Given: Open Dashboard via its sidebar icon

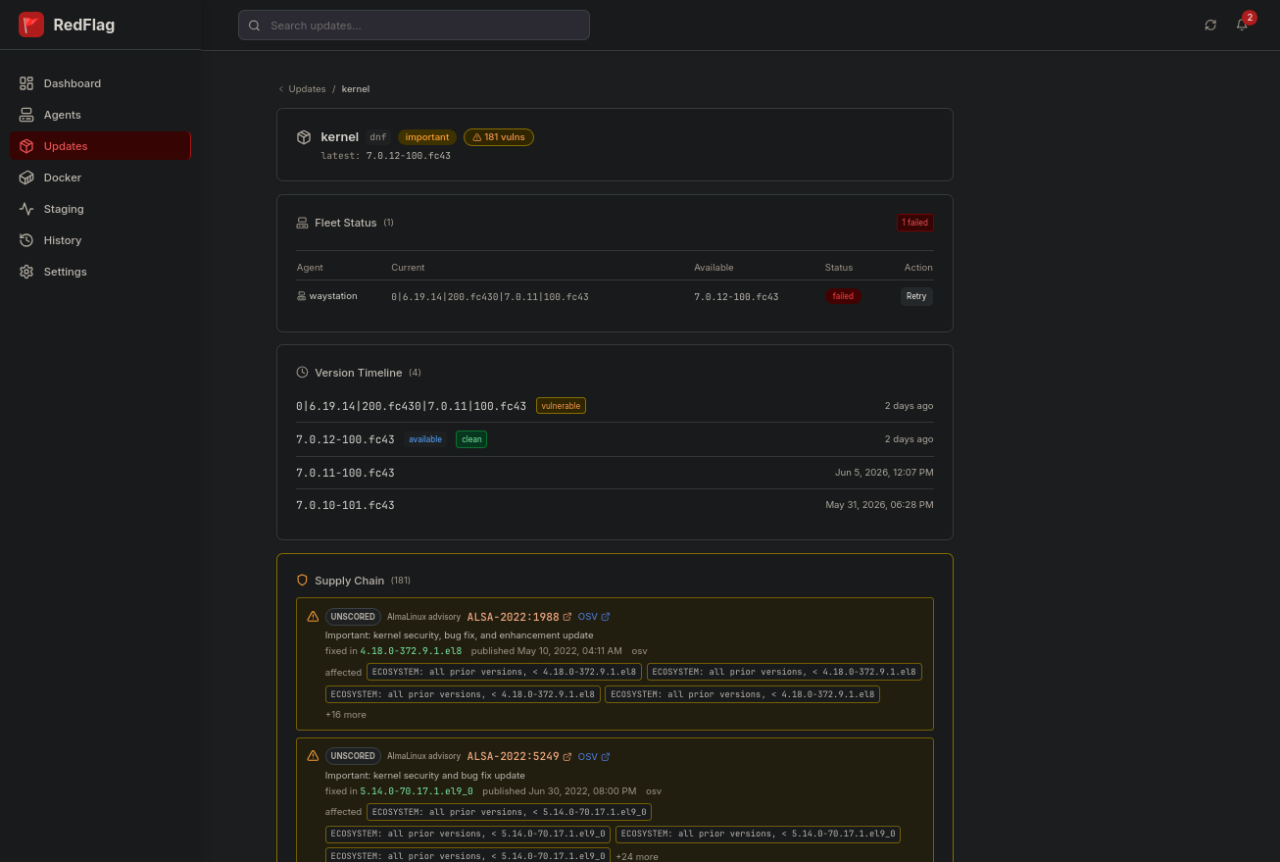Looking at the screenshot, I should coord(26,83).
